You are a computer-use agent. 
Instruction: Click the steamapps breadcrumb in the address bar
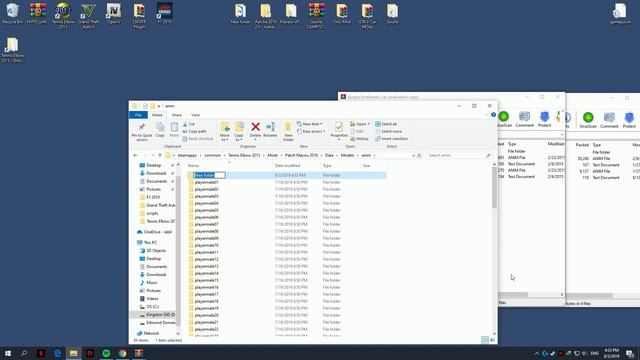point(187,156)
